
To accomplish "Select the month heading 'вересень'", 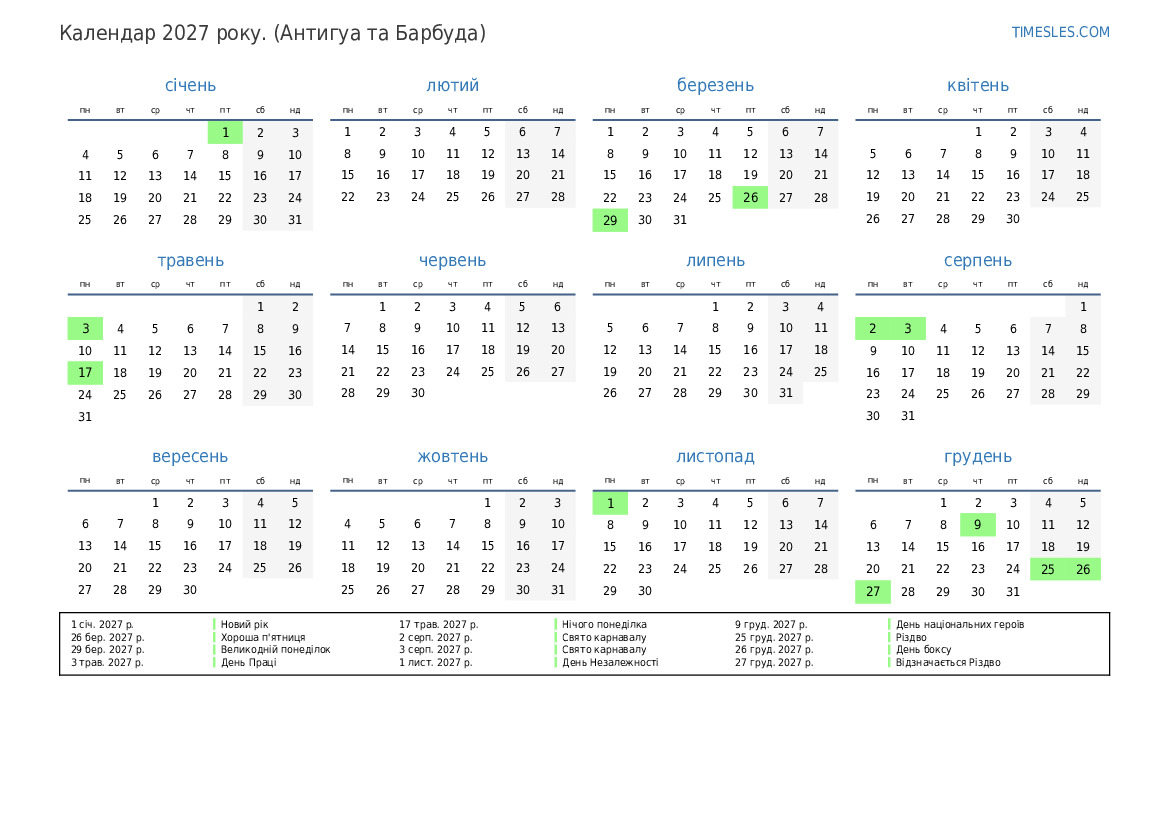I will 190,456.
